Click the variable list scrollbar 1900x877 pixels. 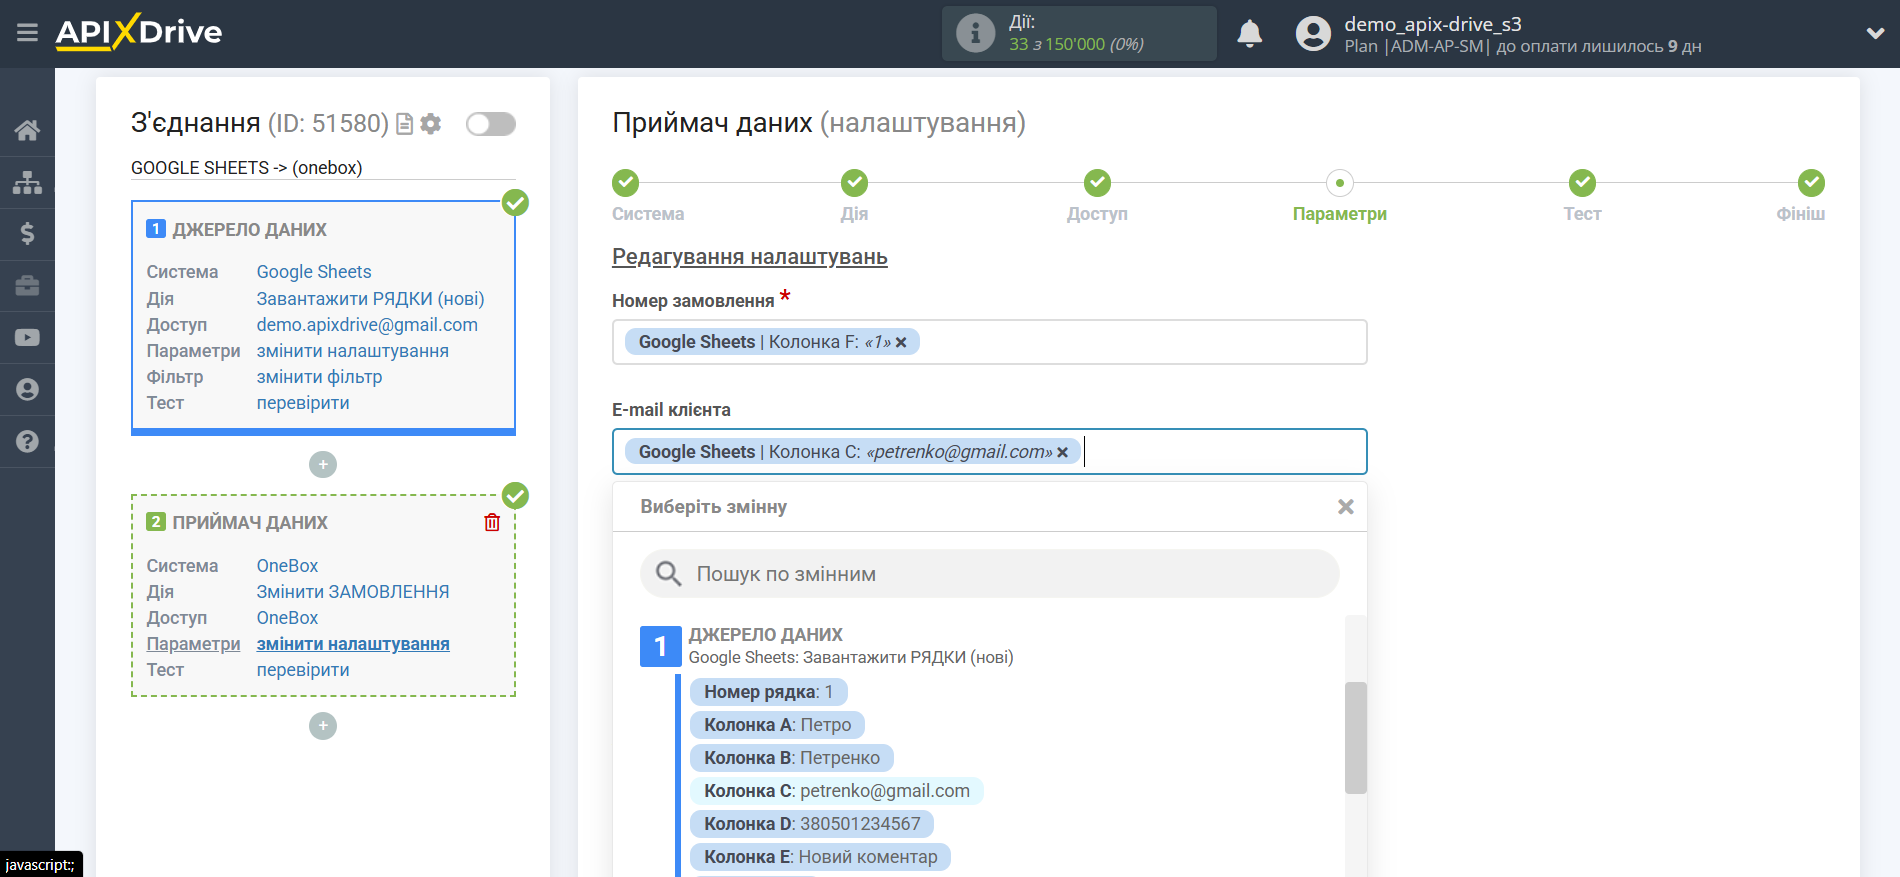1355,738
